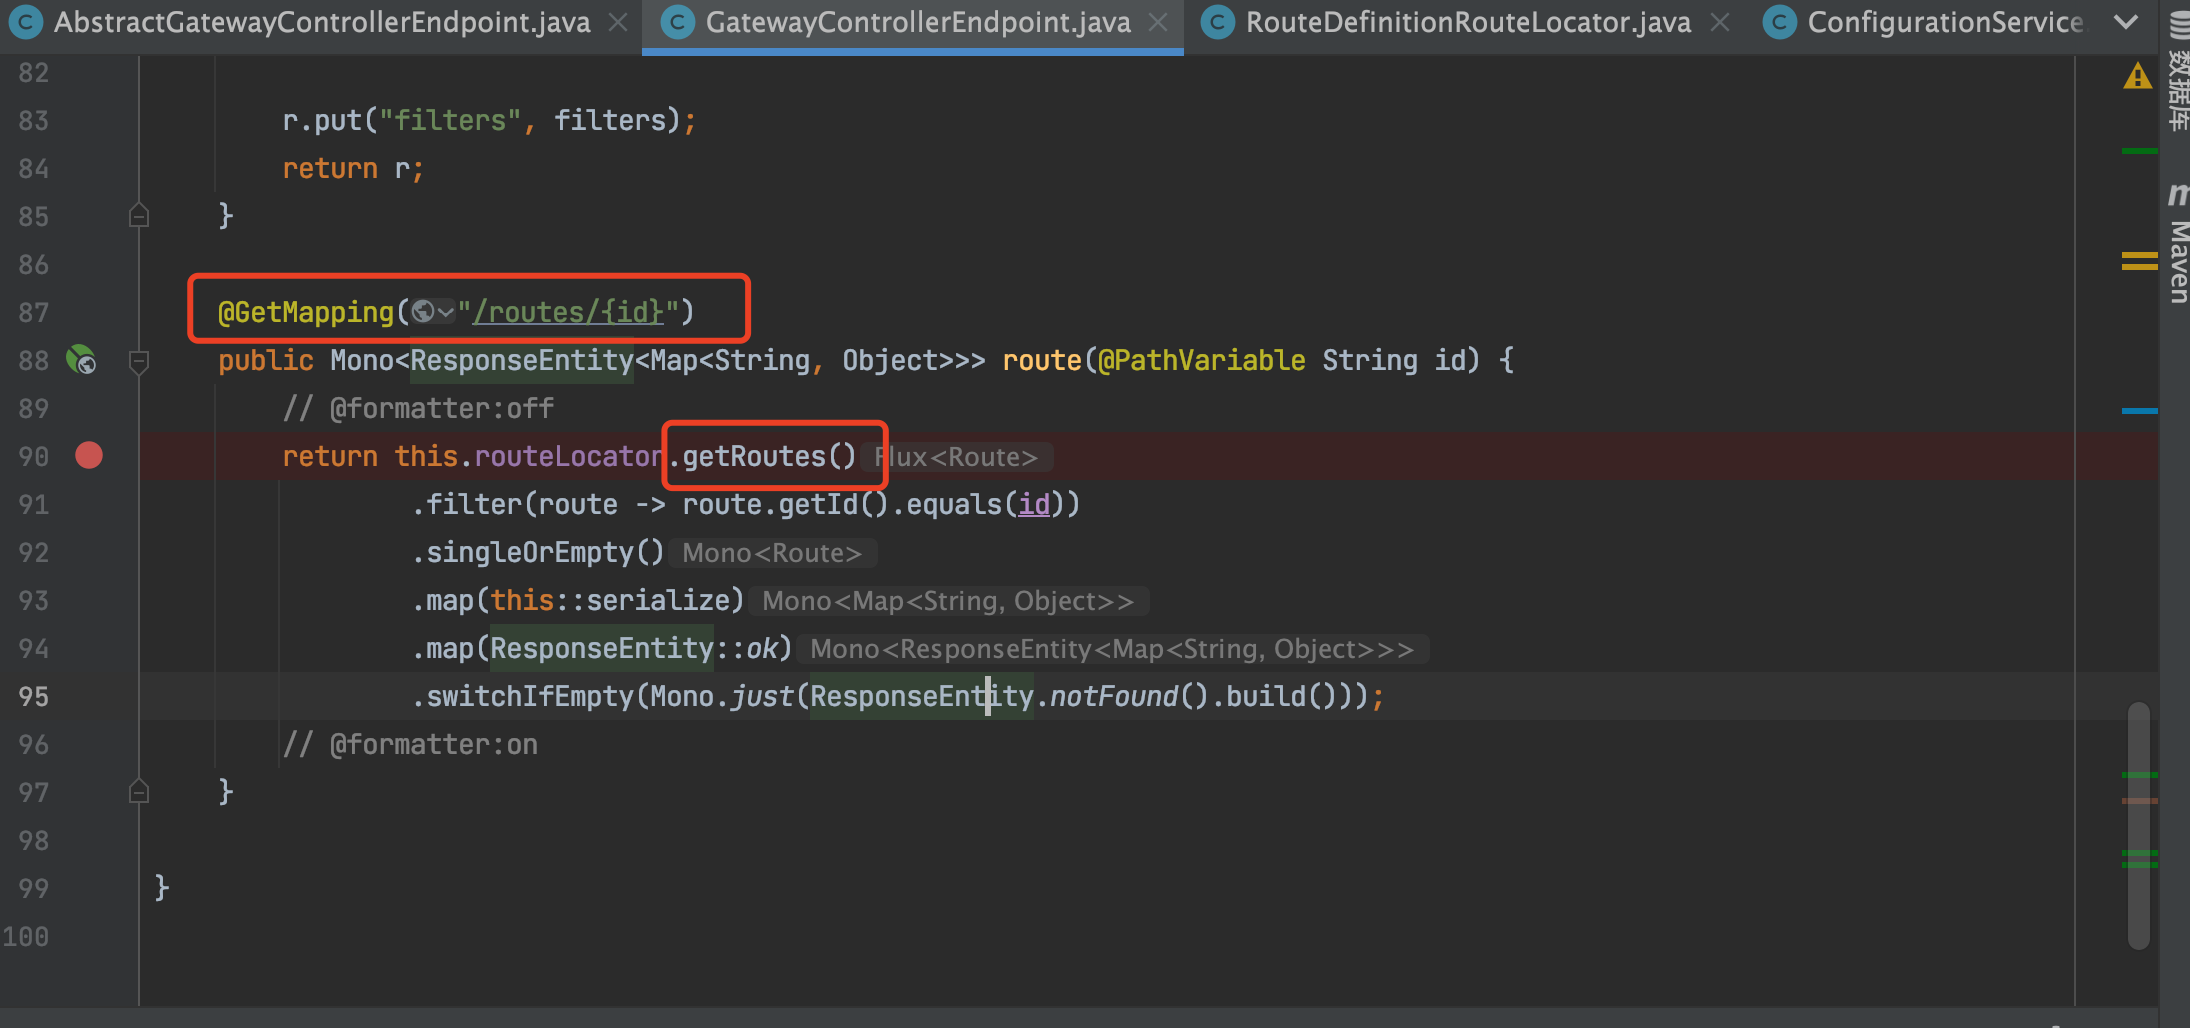Click the vertical scrollbar thumb

pyautogui.click(x=2139, y=825)
